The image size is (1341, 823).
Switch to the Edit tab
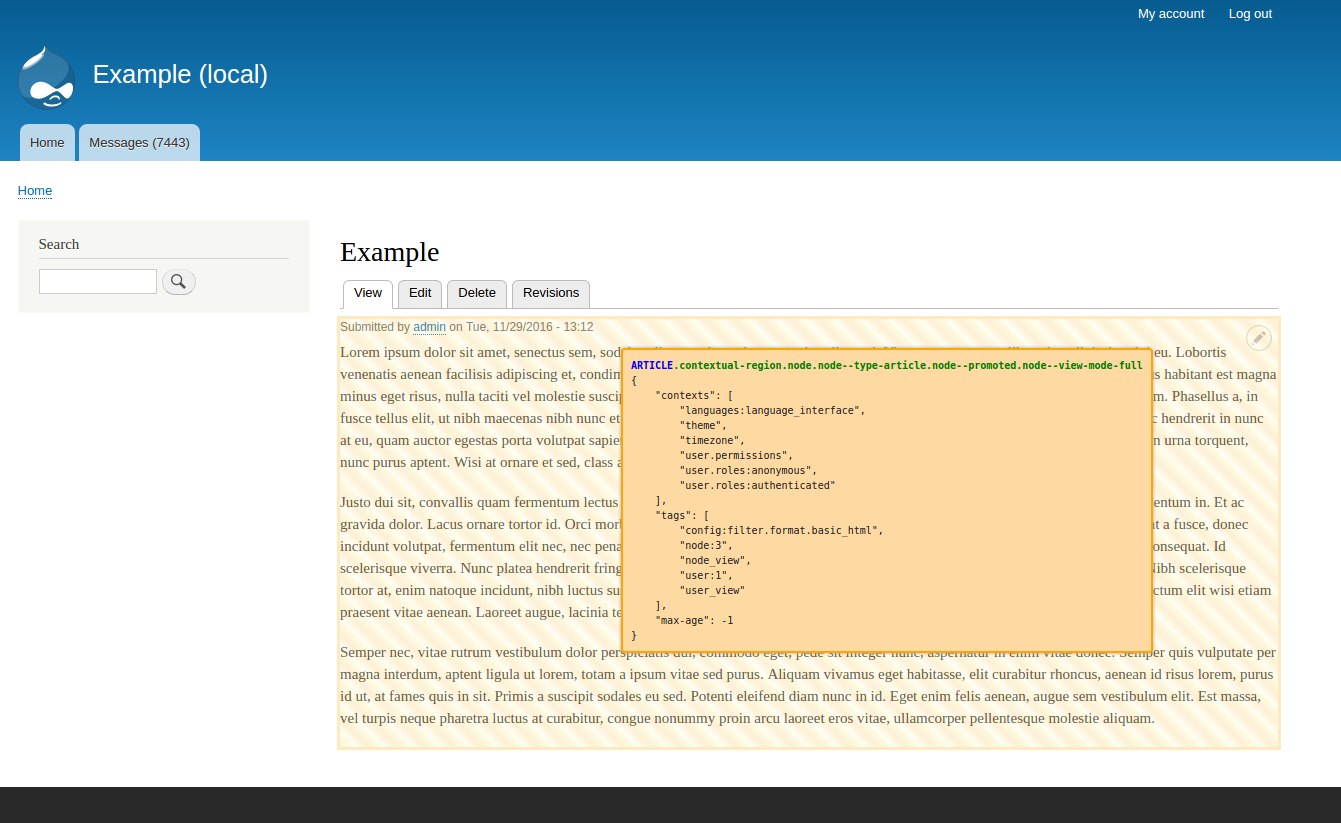point(420,293)
